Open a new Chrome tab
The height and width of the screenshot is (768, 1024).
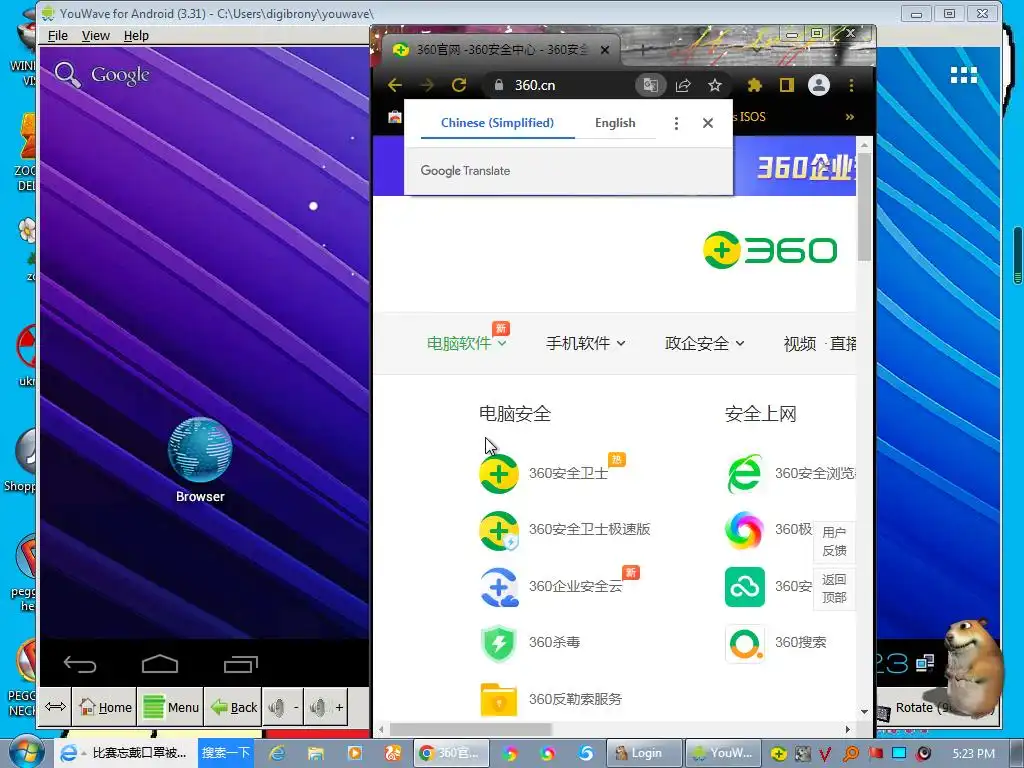click(643, 50)
